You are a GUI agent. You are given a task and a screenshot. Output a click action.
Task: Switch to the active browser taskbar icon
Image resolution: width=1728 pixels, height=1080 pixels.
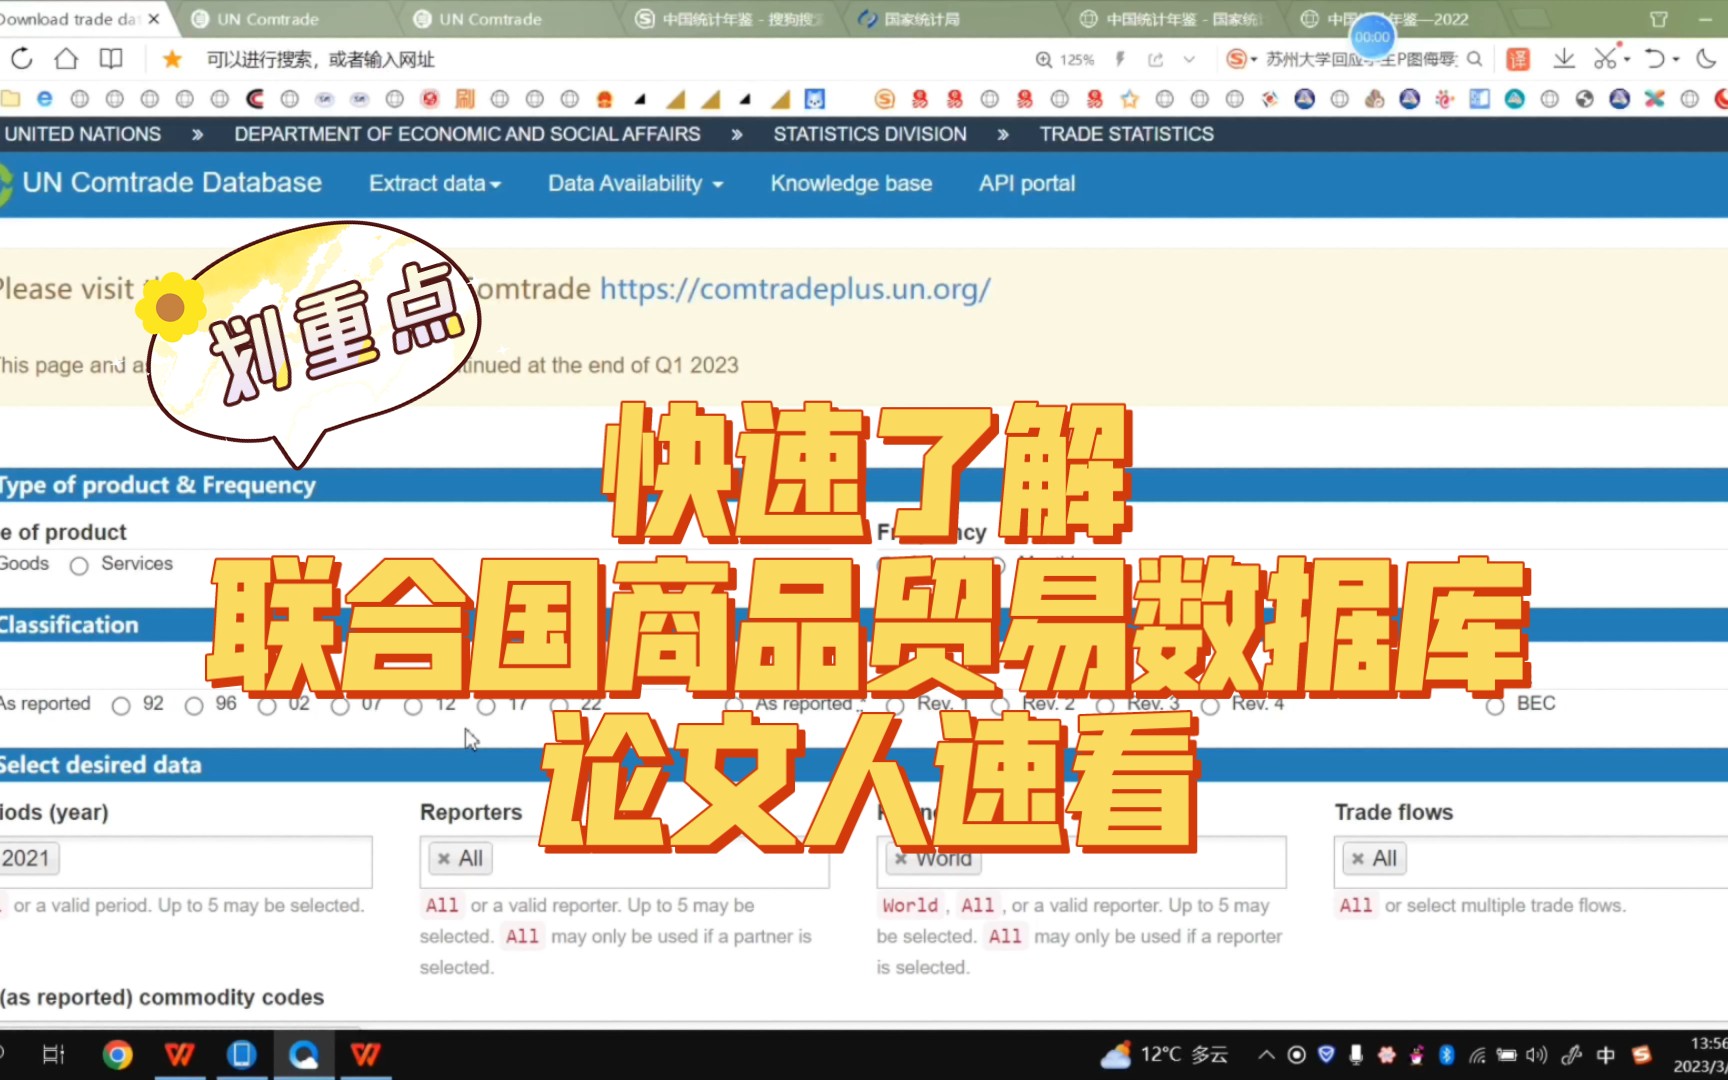[303, 1054]
